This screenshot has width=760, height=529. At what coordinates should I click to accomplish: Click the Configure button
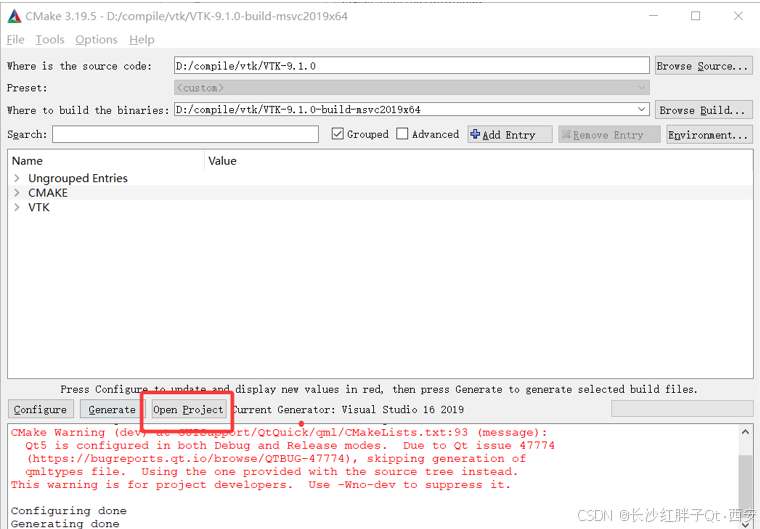pos(41,409)
